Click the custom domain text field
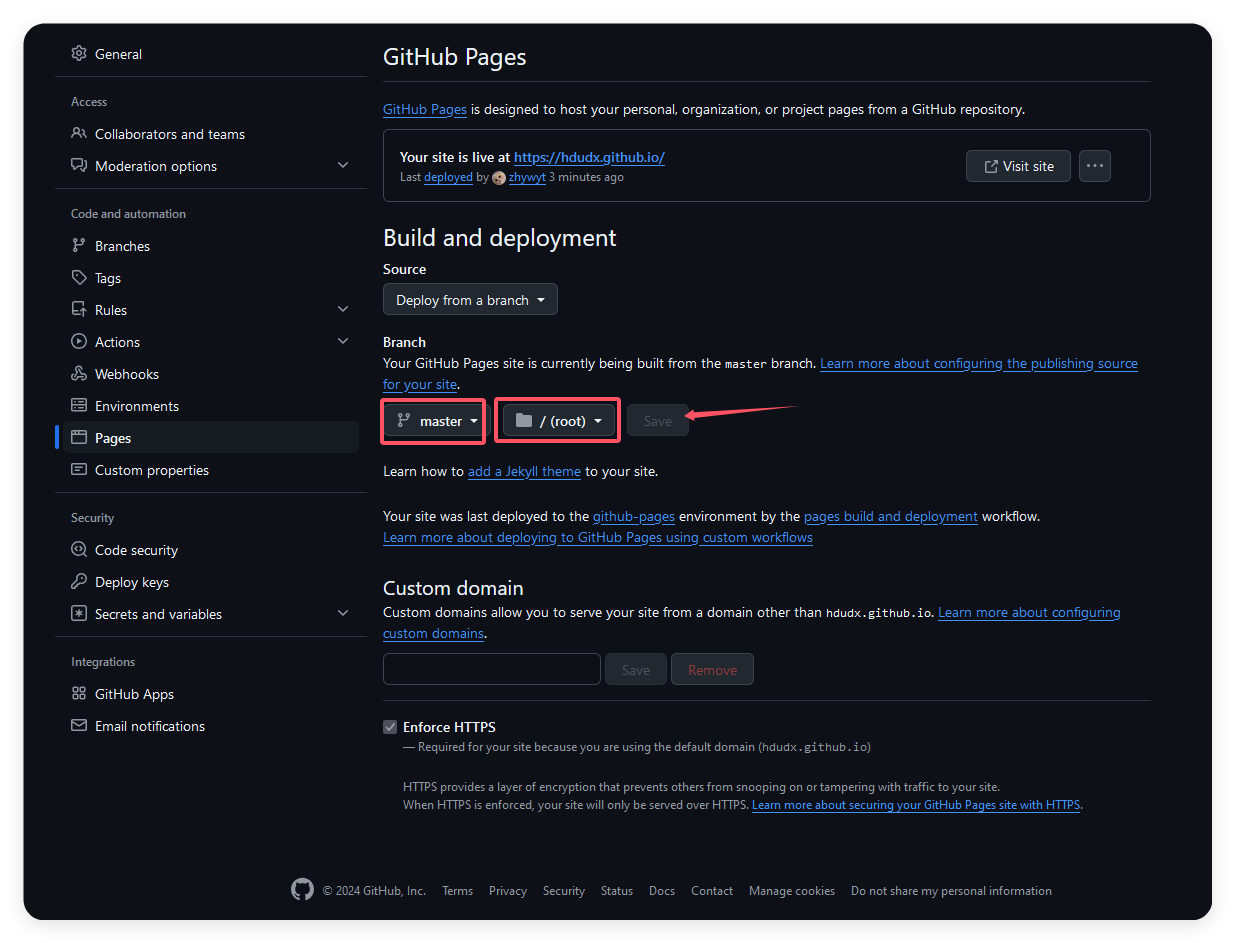Viewport: 1235px width, 943px height. click(x=491, y=670)
